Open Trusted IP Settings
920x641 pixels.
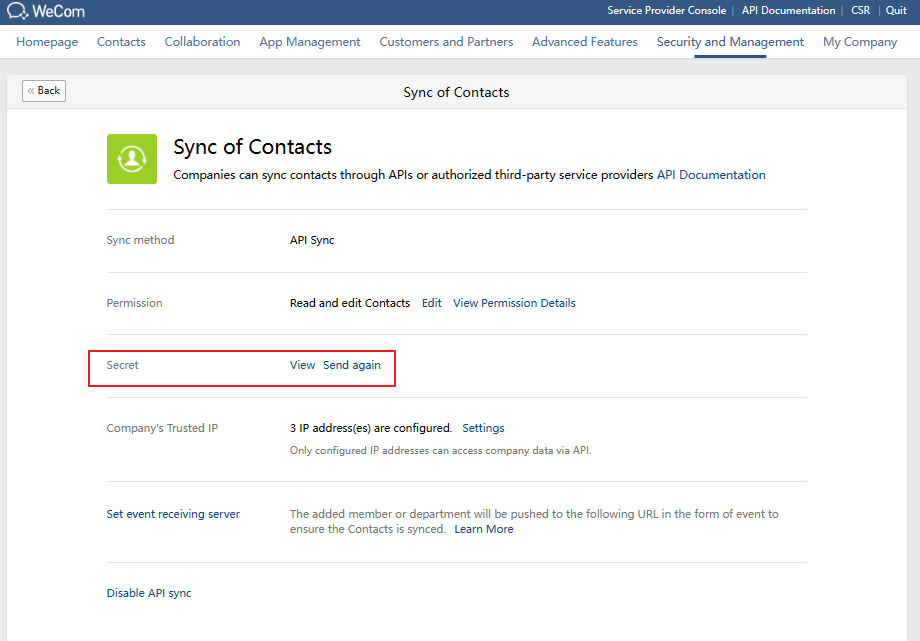[x=483, y=427]
